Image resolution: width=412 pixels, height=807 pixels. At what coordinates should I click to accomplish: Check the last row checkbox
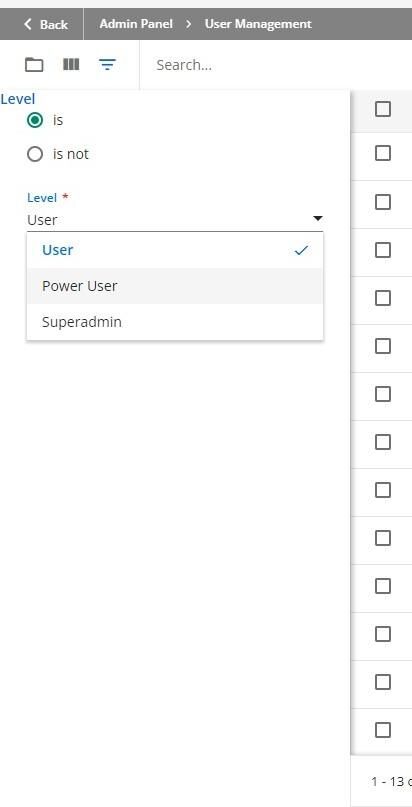(383, 730)
